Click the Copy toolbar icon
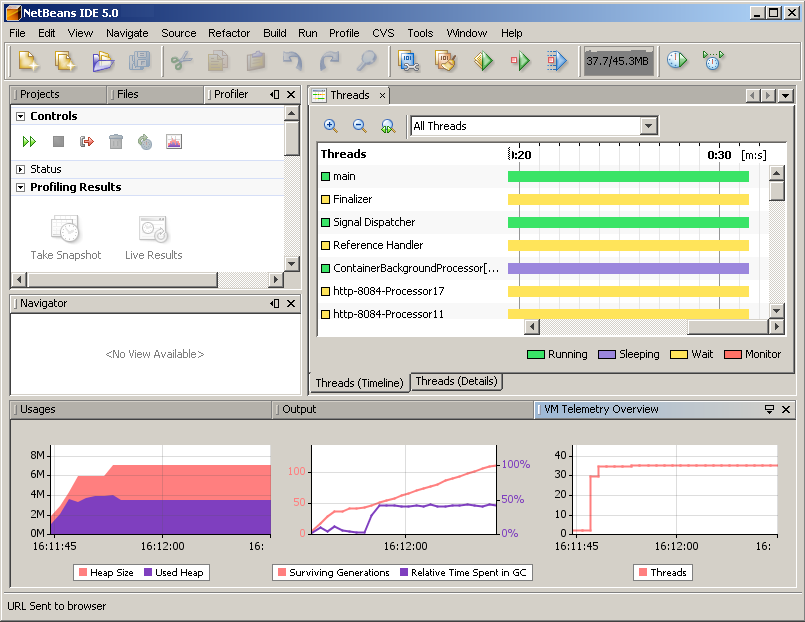Viewport: 805px width, 622px height. [x=218, y=61]
